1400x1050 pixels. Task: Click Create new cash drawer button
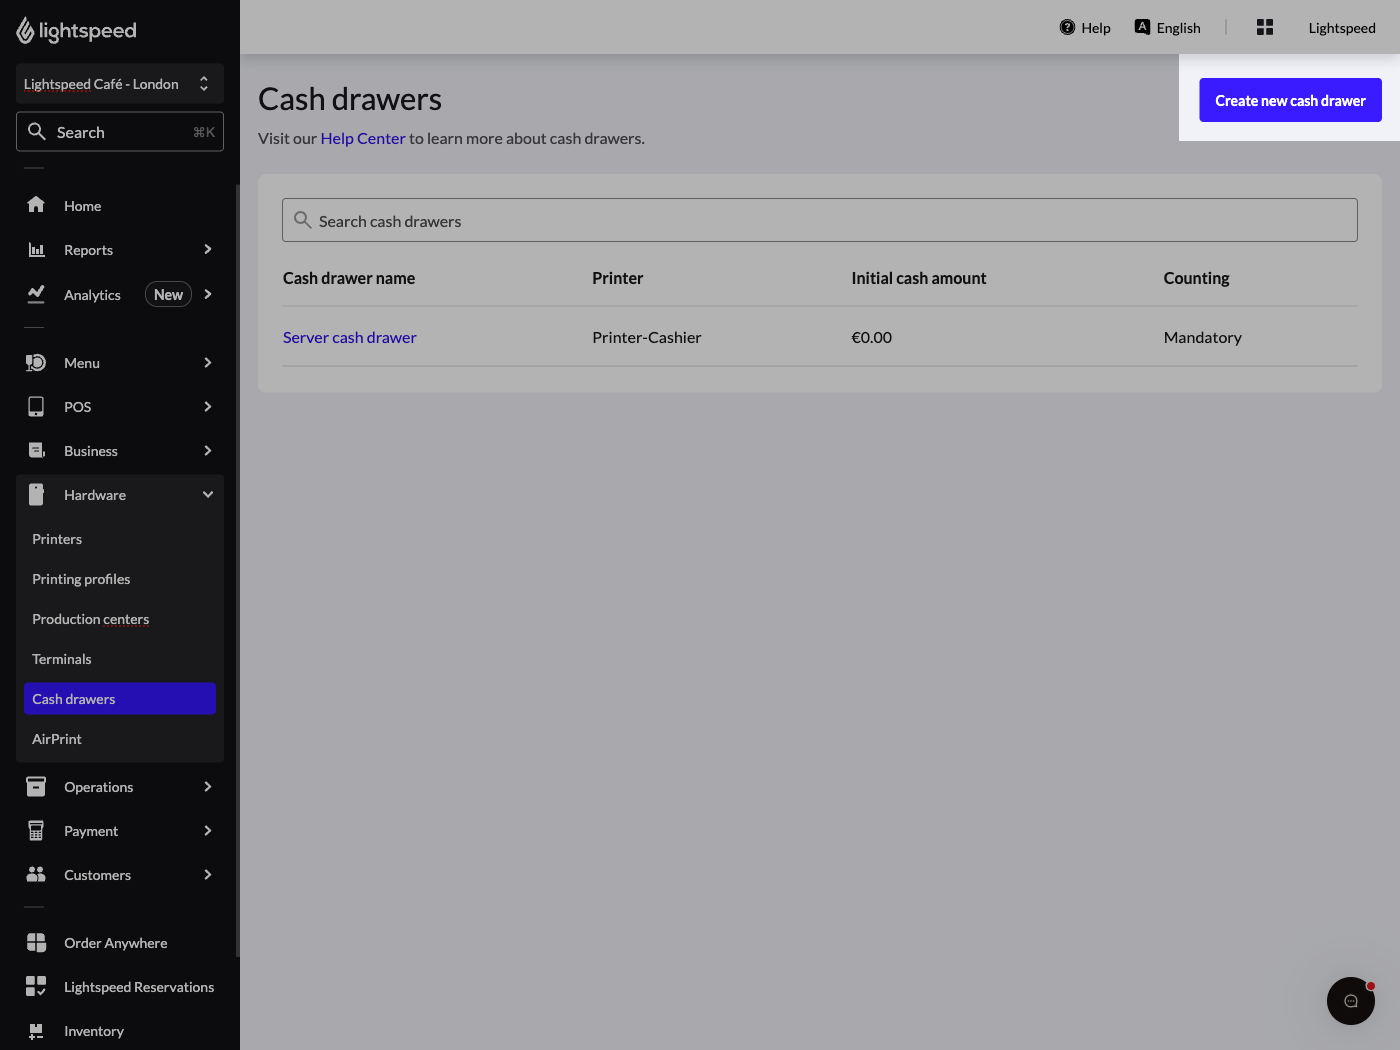pos(1290,100)
